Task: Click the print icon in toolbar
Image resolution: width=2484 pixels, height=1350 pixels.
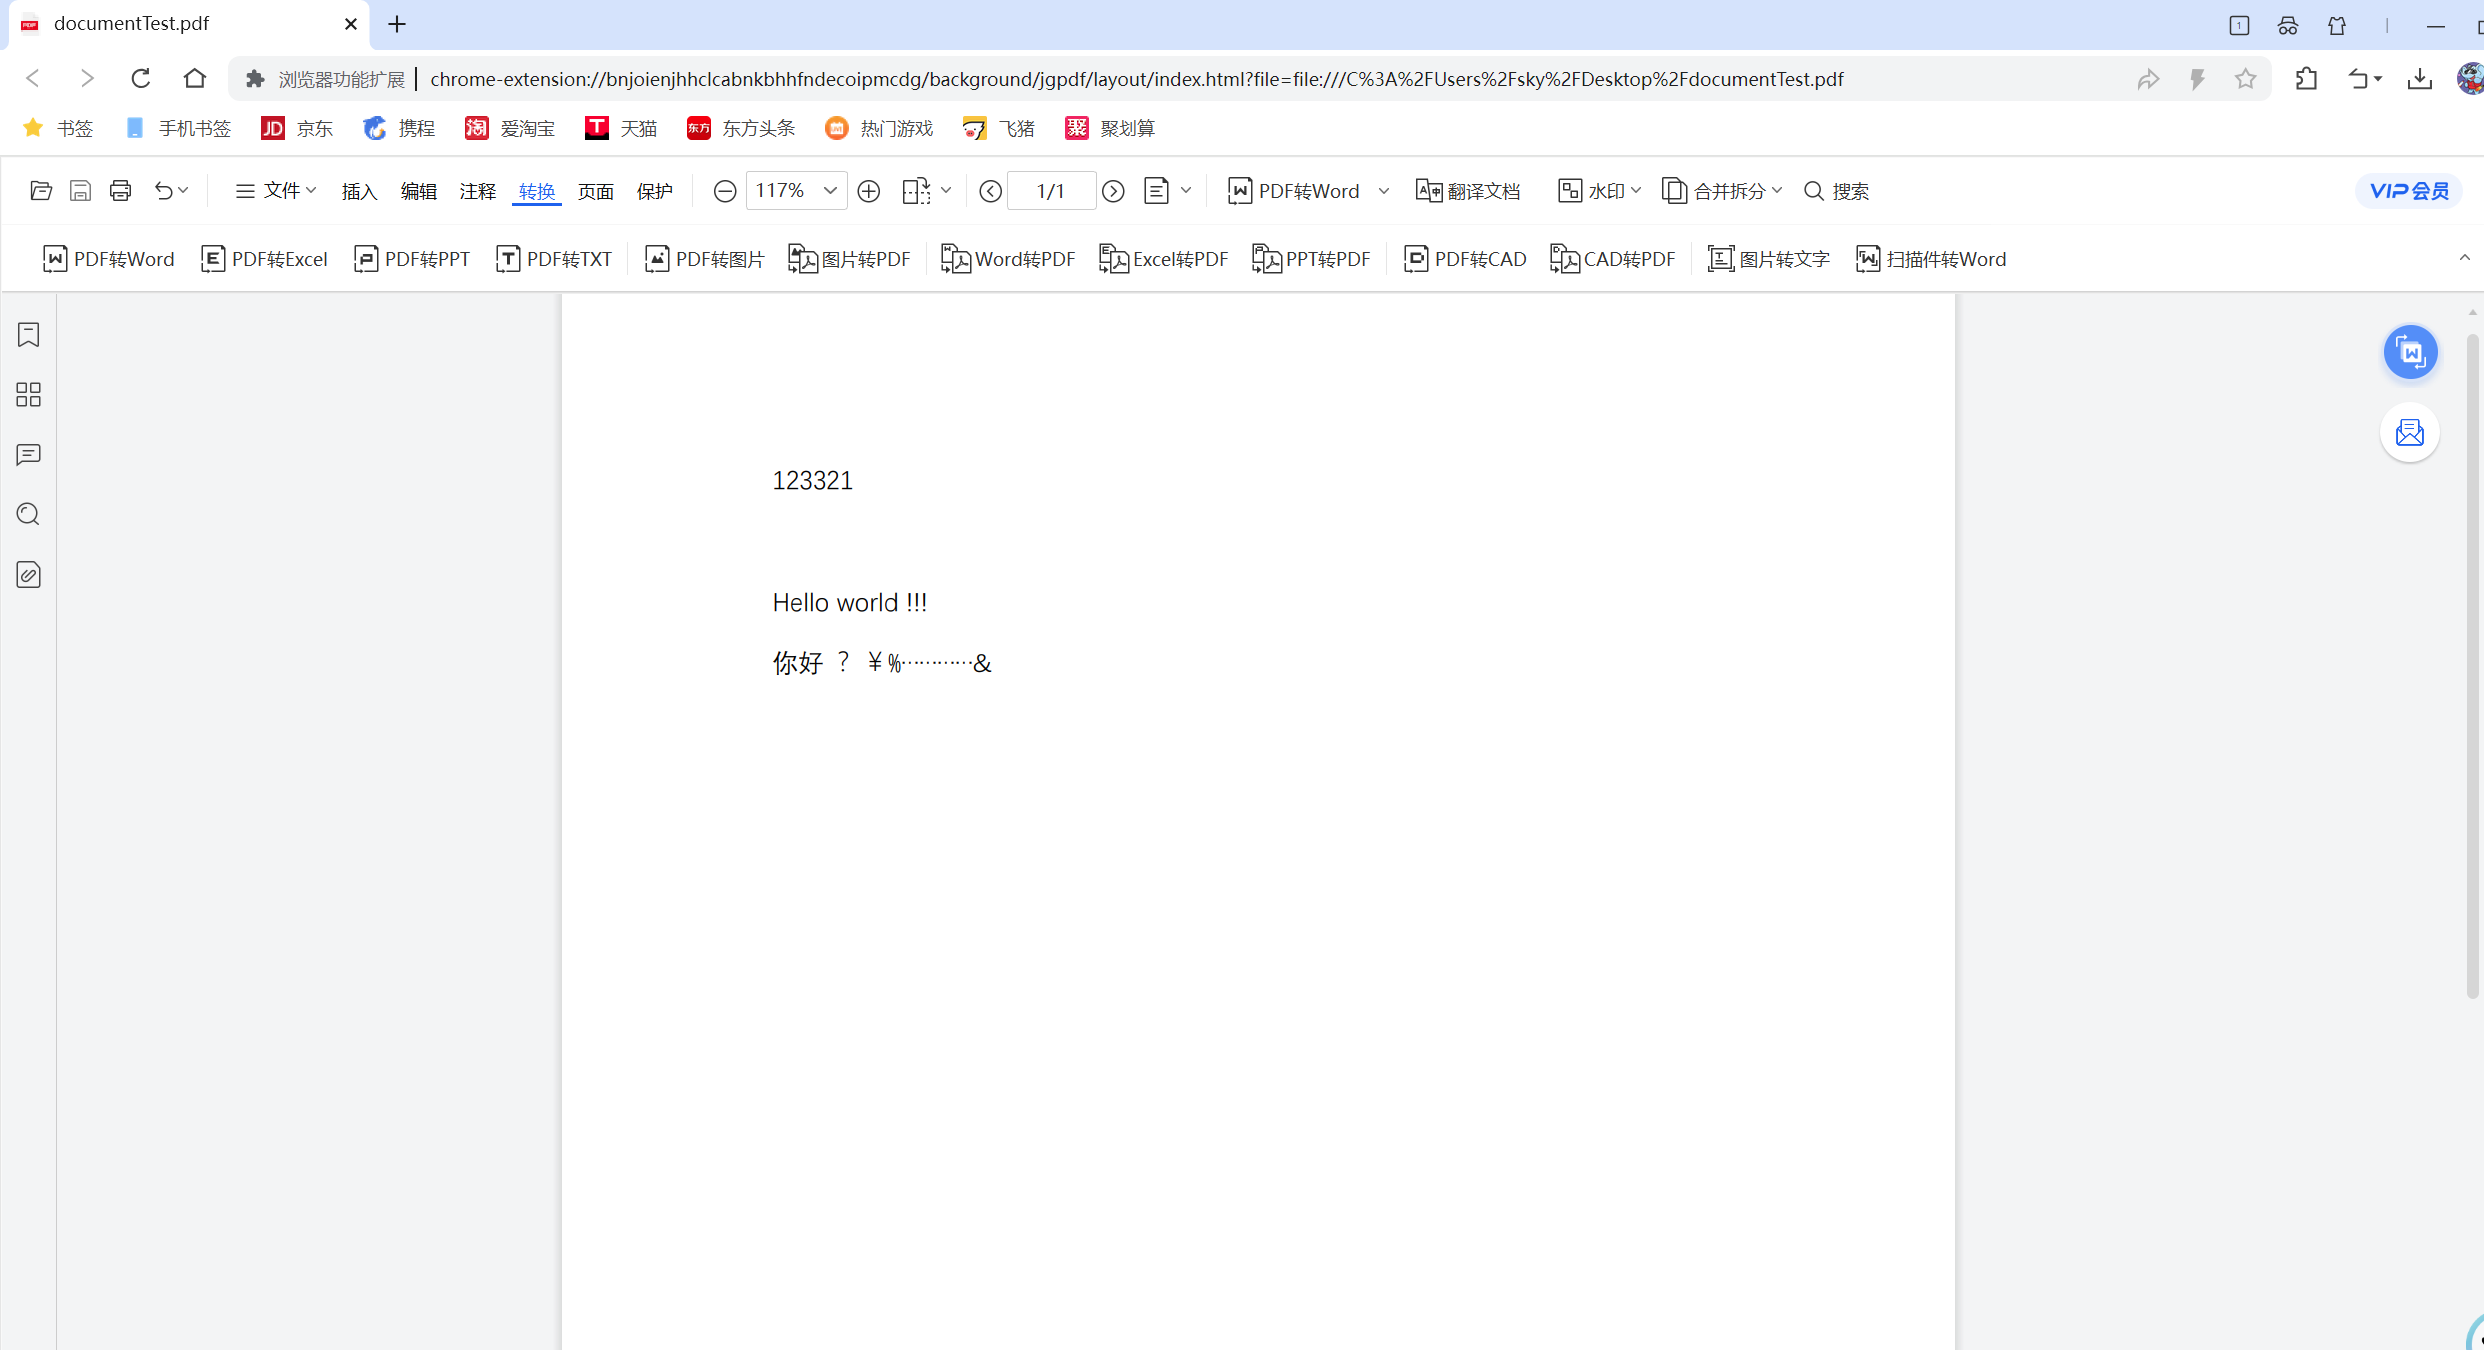Action: (x=120, y=191)
